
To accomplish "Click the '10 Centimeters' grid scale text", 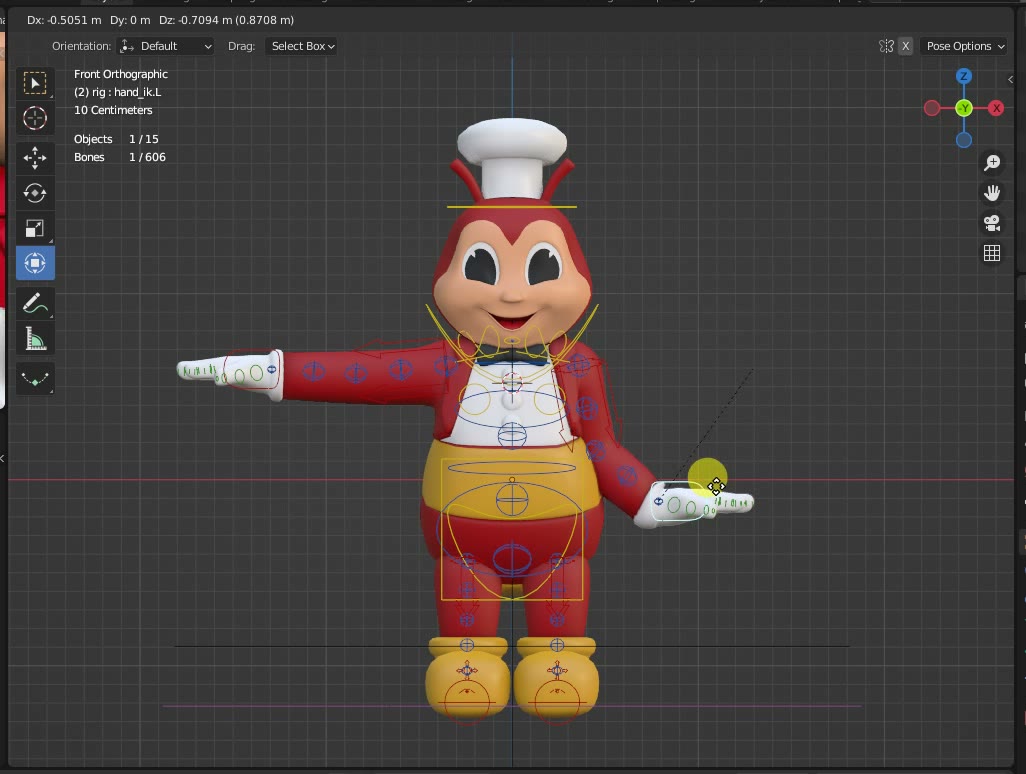I will (x=113, y=110).
